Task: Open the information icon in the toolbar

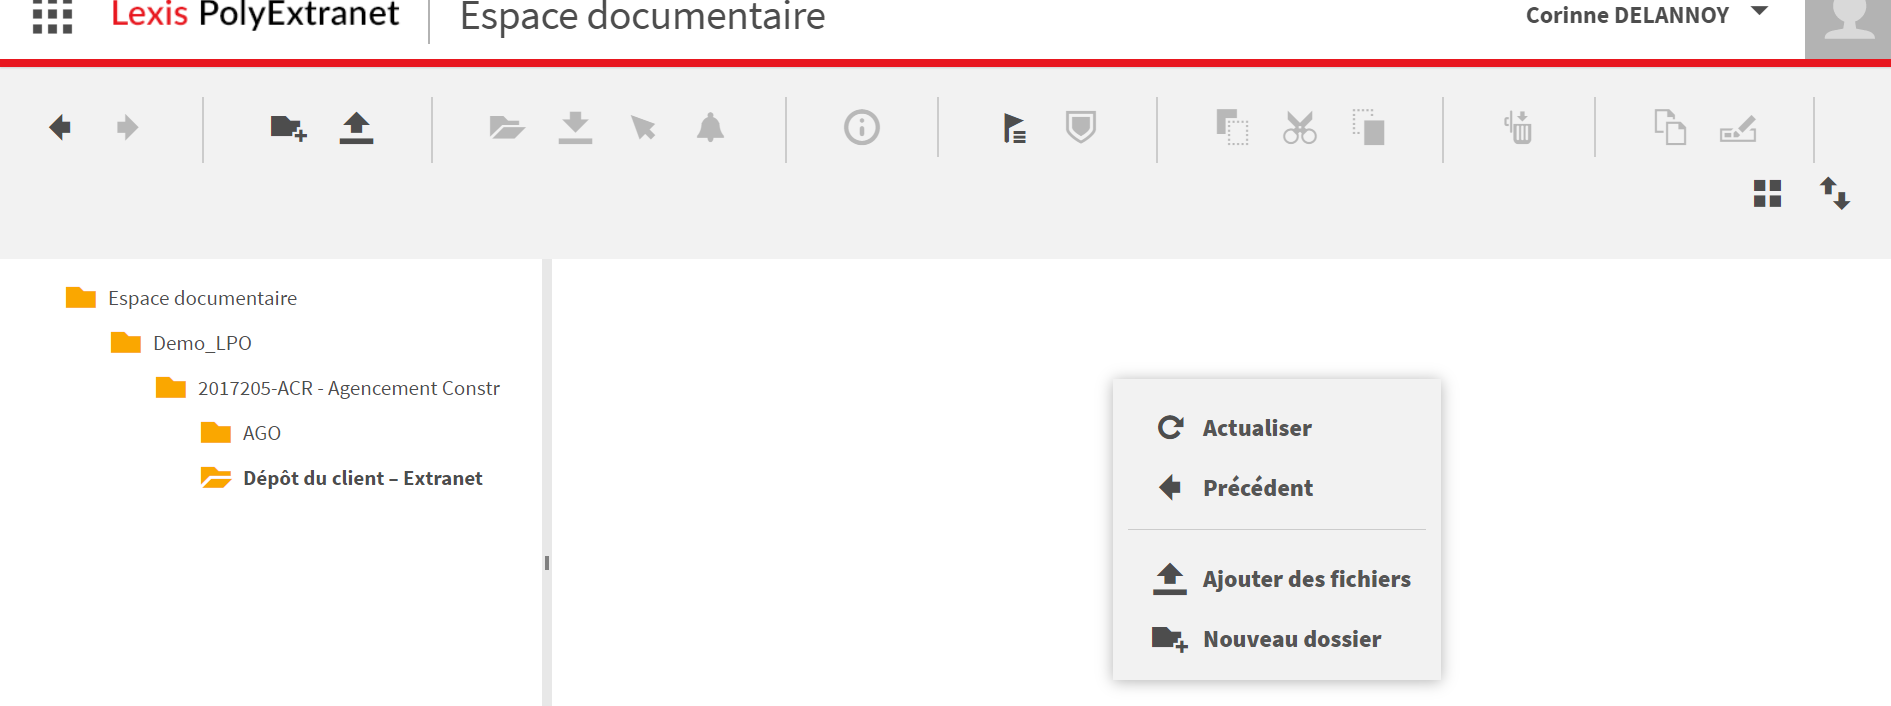Action: point(862,127)
